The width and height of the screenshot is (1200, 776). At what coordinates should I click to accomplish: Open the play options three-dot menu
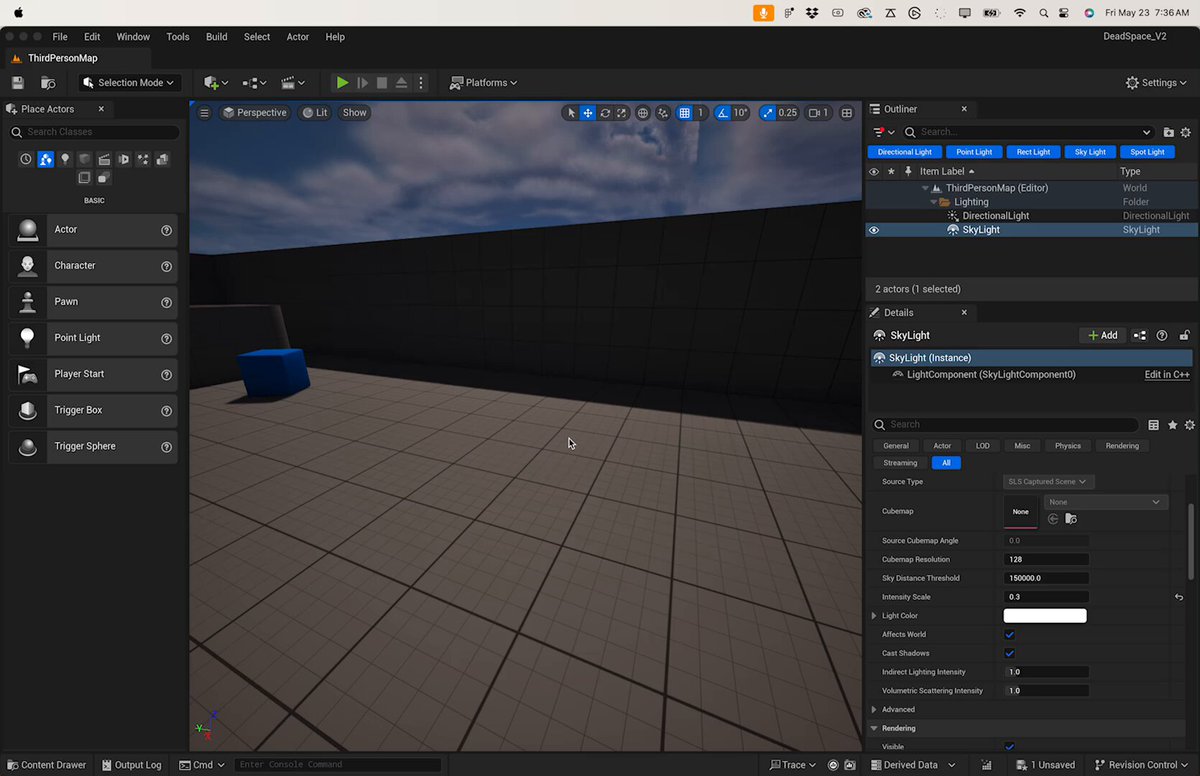[x=421, y=83]
